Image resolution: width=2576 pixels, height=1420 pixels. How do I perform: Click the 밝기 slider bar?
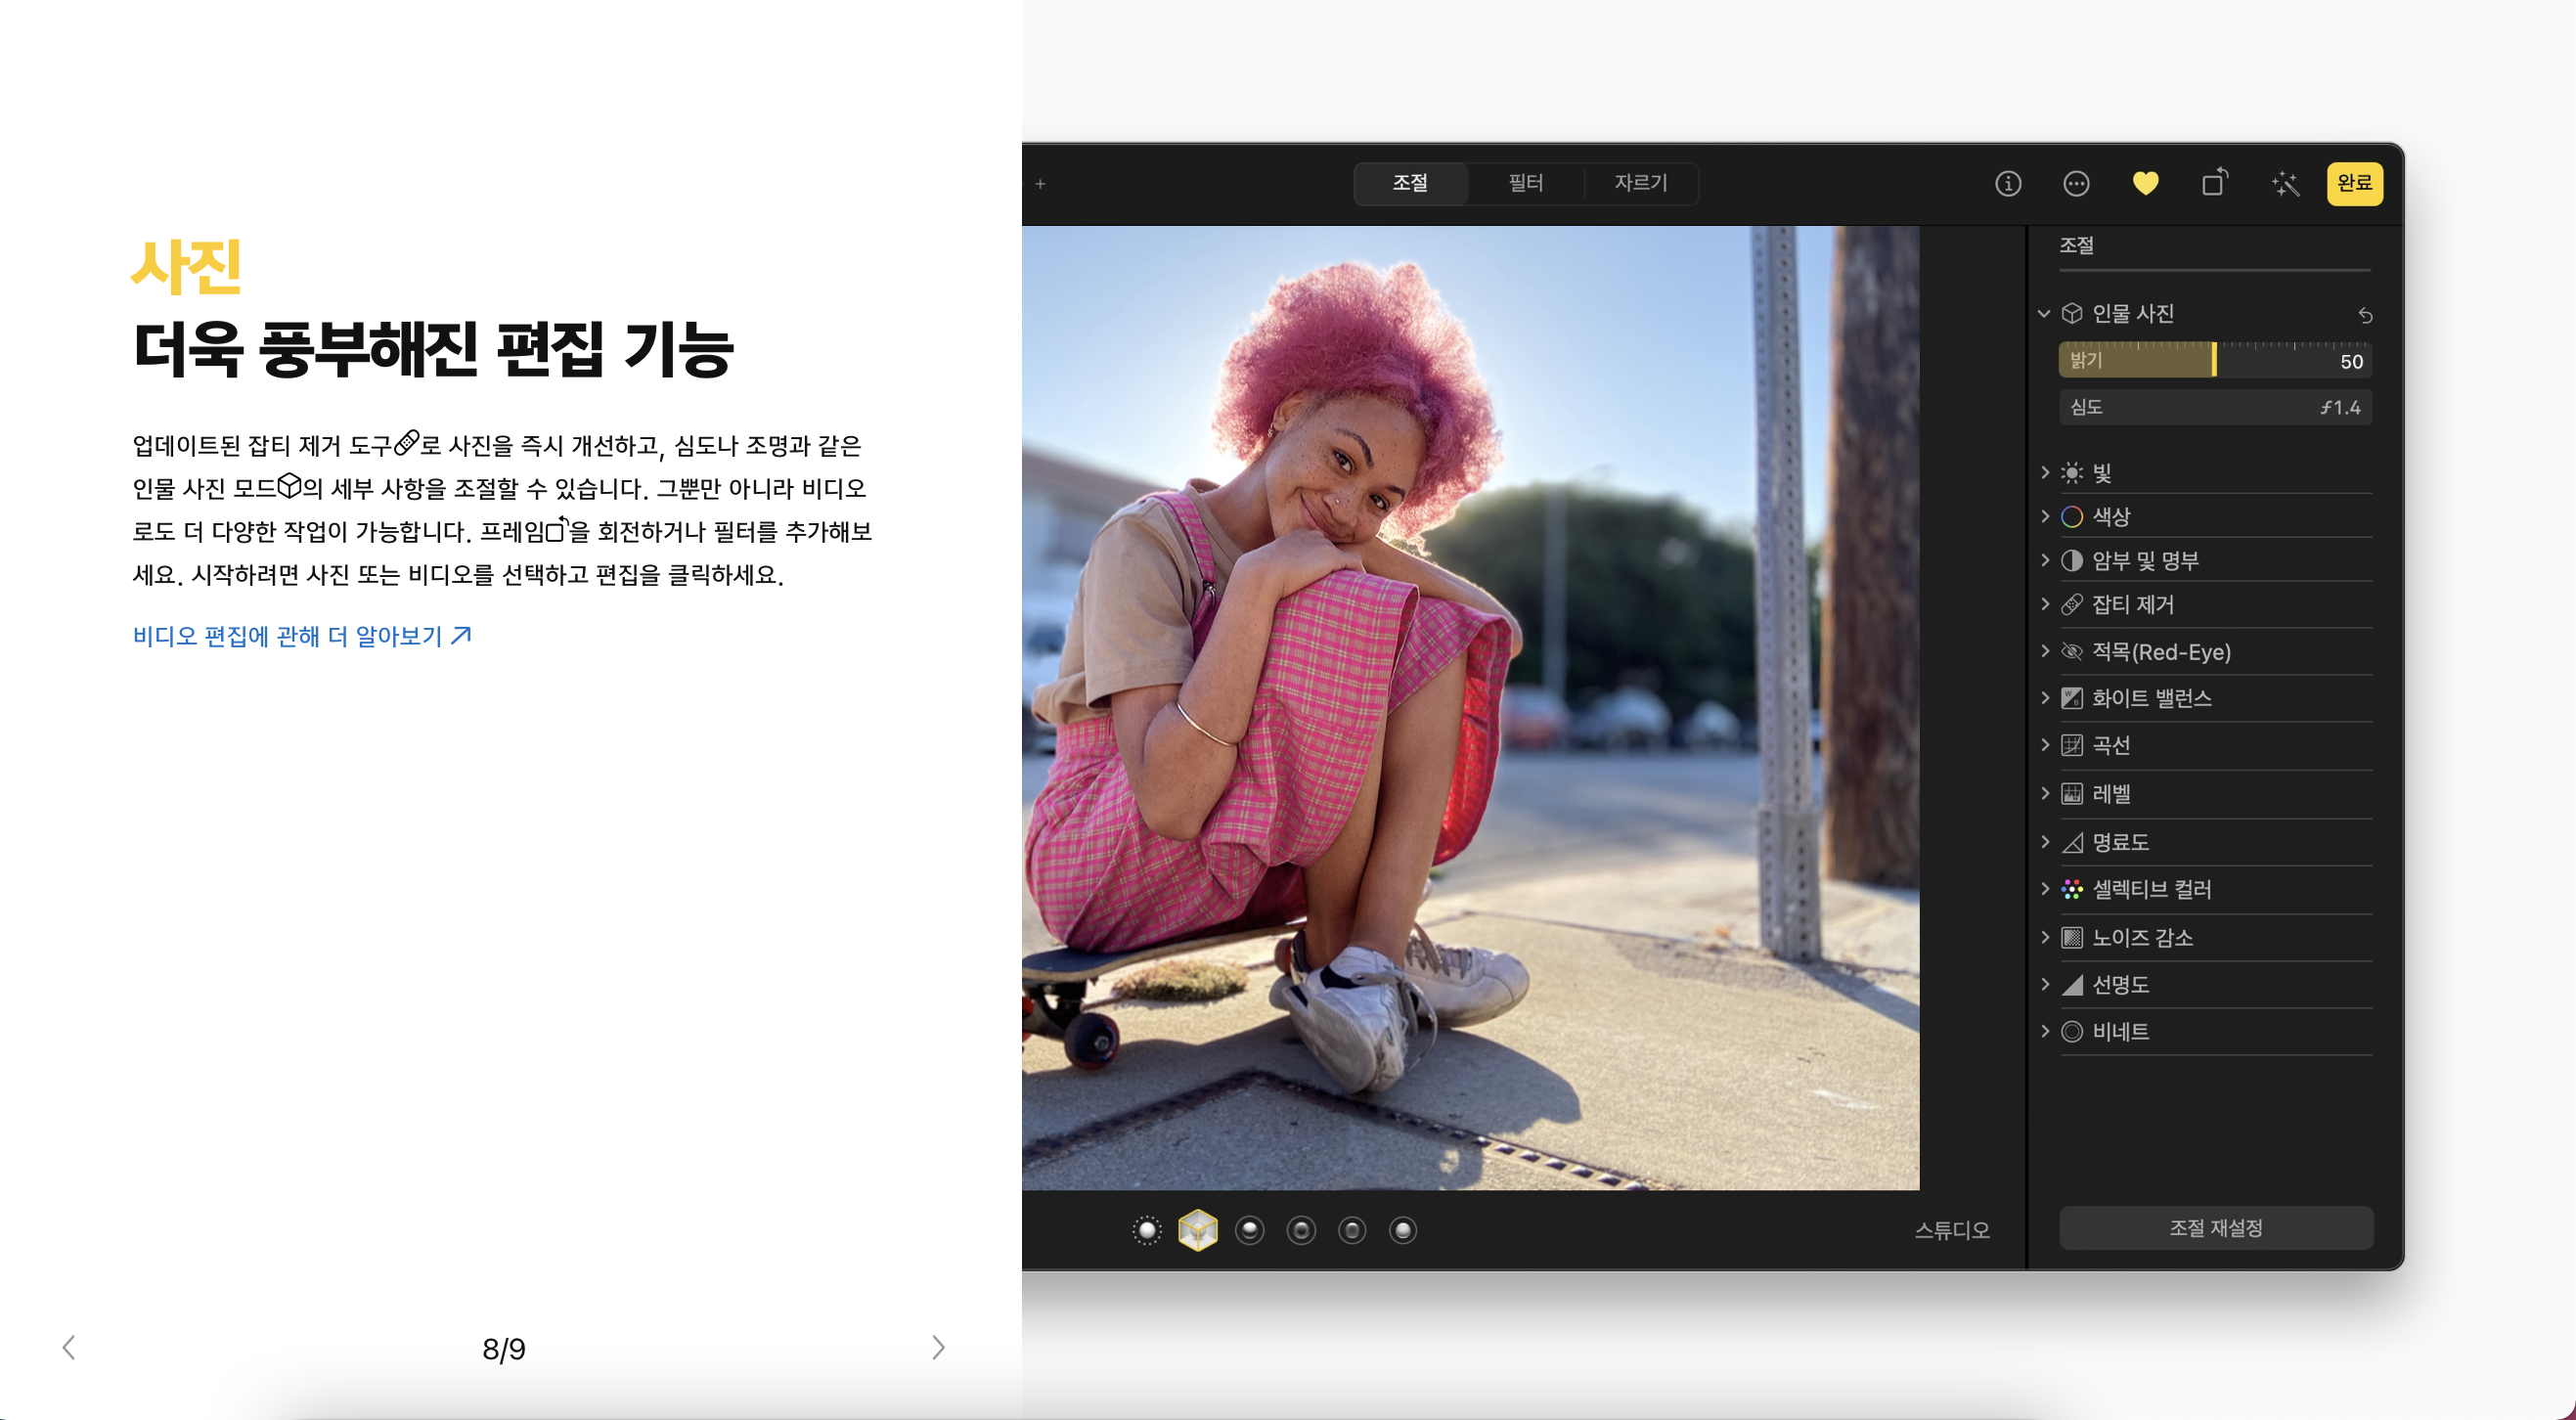[2214, 360]
